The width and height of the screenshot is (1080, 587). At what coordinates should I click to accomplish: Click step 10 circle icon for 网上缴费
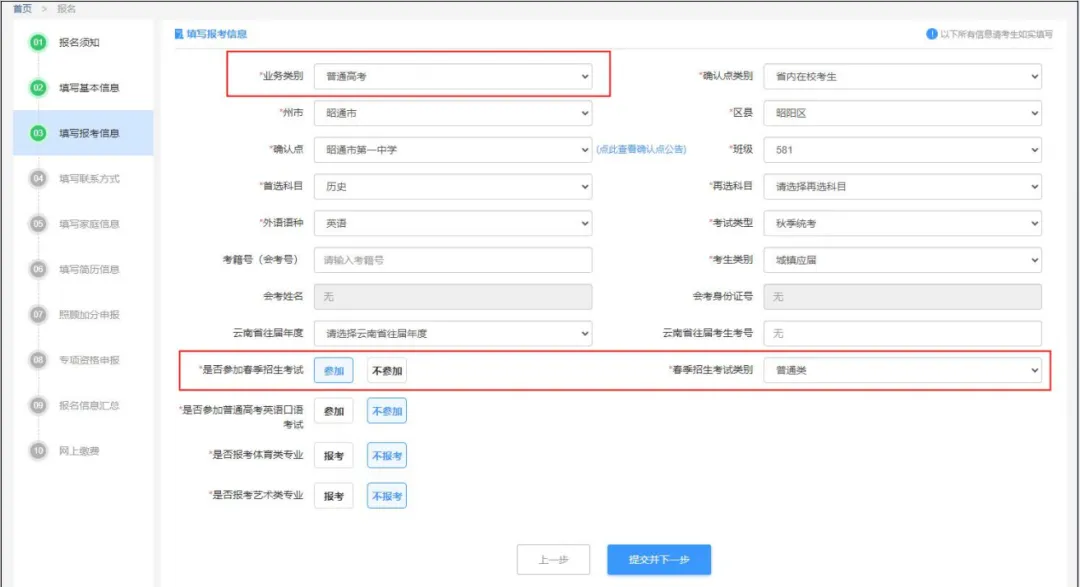(x=38, y=451)
